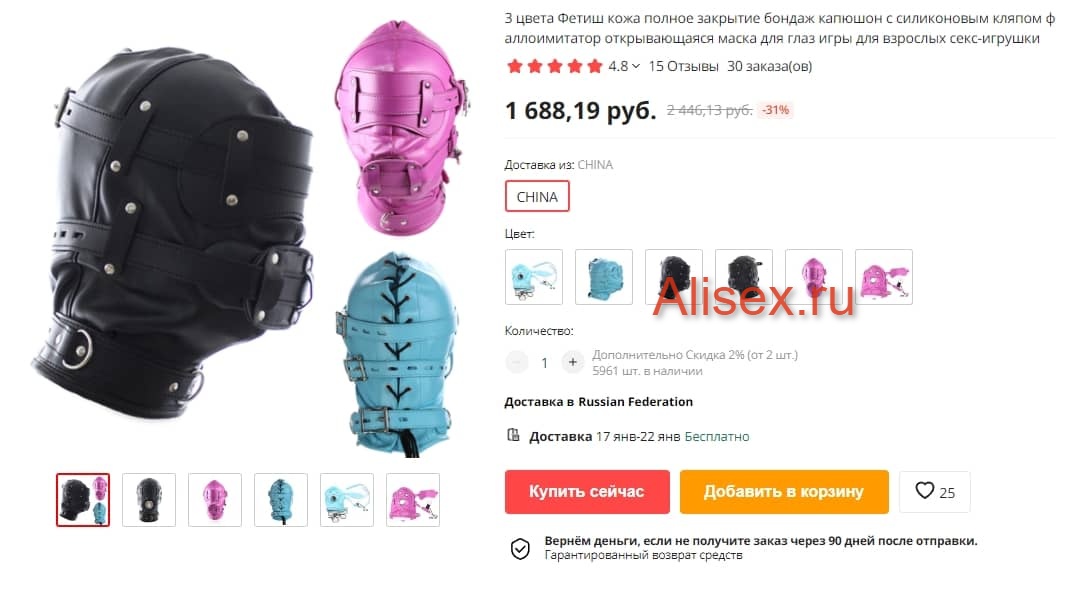The image size is (1079, 593).
Task: Click the buyer protection shield icon
Action: coord(520,548)
